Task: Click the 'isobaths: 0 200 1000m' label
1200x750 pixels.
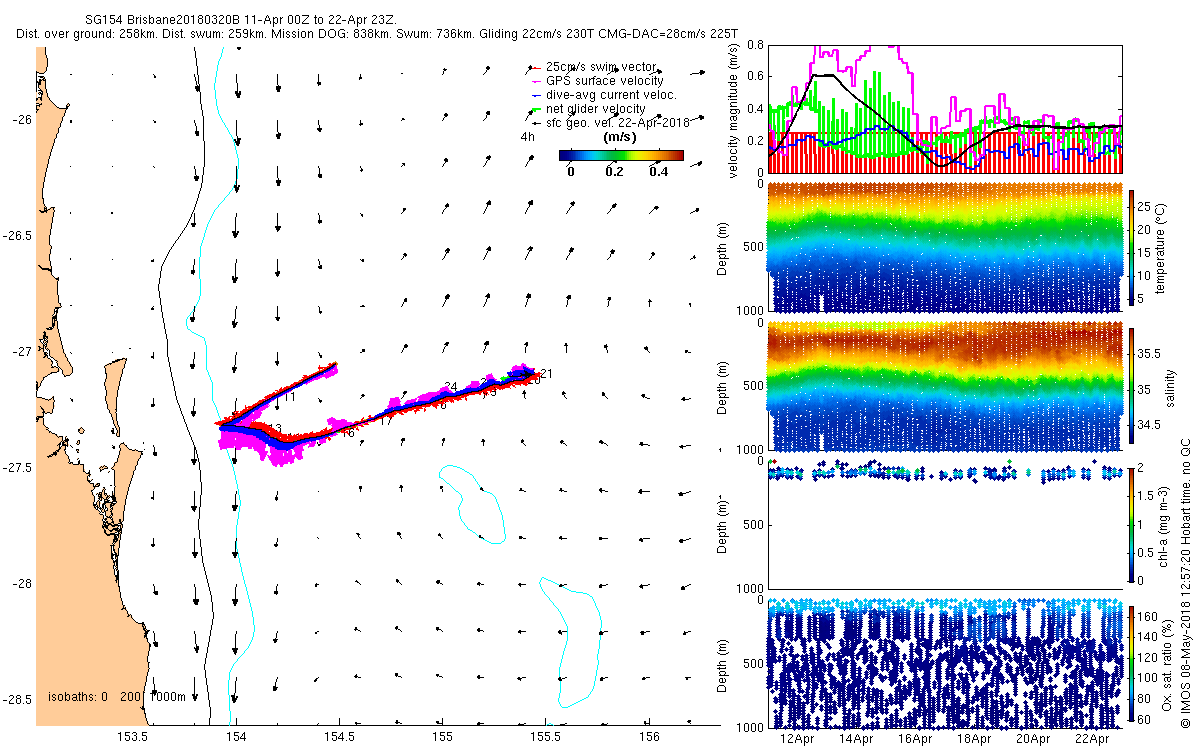Action: (x=117, y=697)
